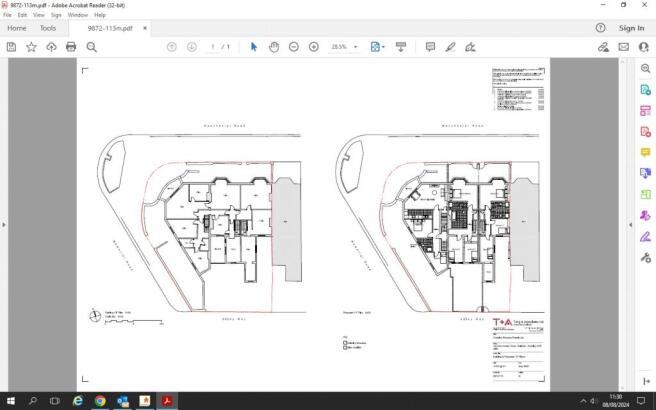Click the Zoom out minus icon
This screenshot has width=656, height=410.
click(x=294, y=47)
